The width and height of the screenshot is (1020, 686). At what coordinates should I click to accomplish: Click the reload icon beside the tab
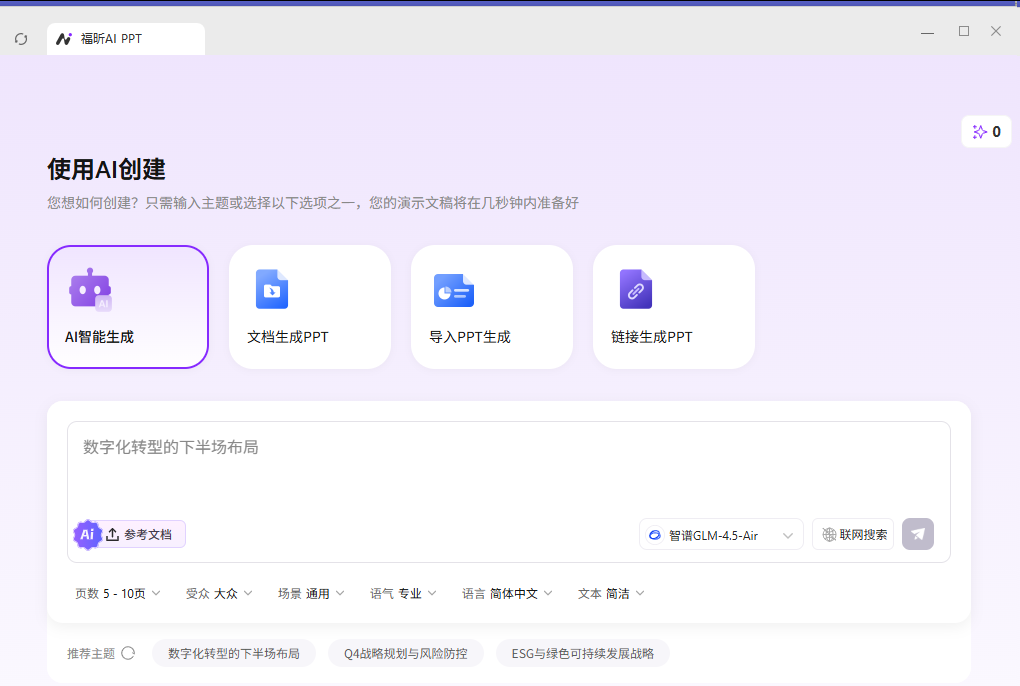pos(21,39)
